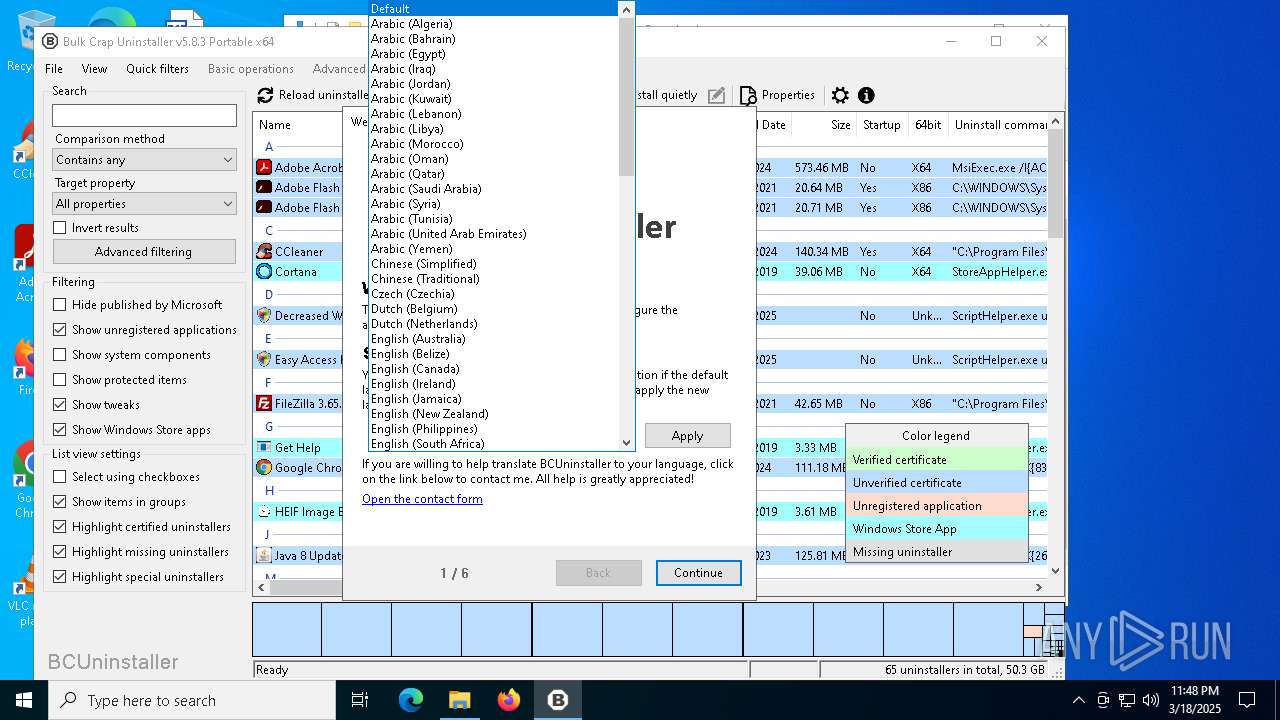
Task: Choose Arabic (Egypt) language
Action: (x=494, y=54)
